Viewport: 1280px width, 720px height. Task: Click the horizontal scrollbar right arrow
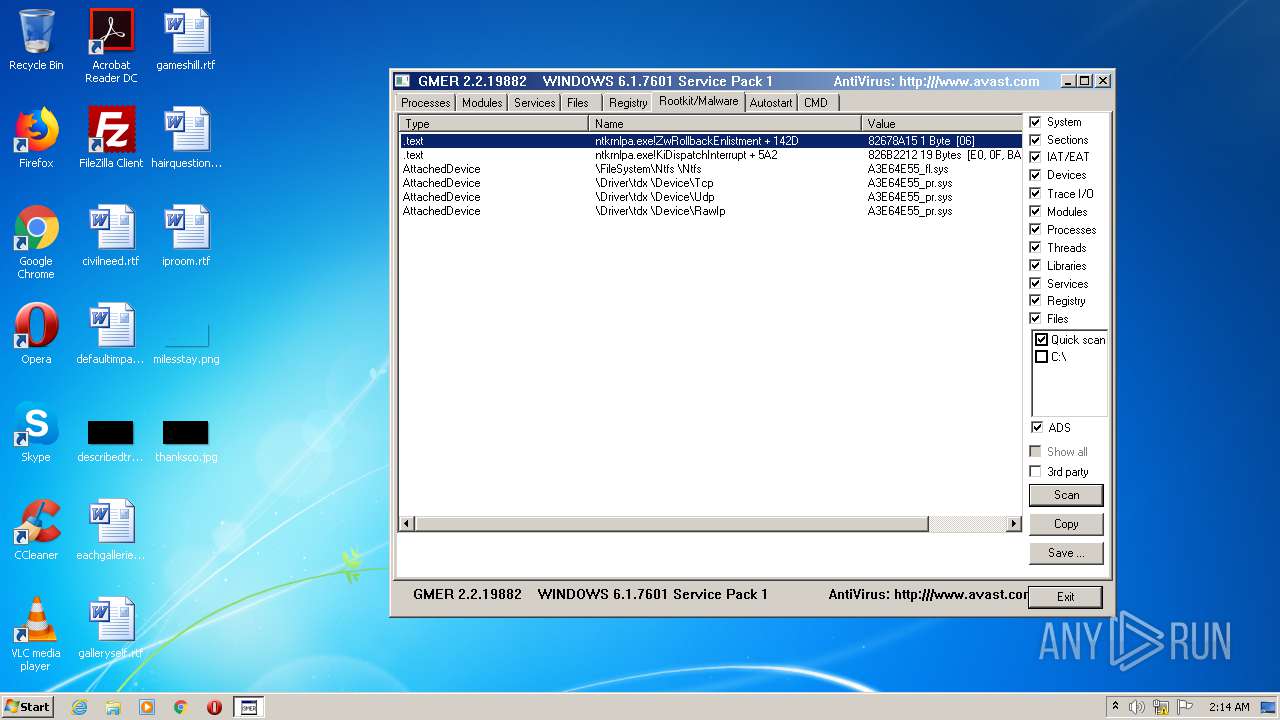tap(1013, 524)
